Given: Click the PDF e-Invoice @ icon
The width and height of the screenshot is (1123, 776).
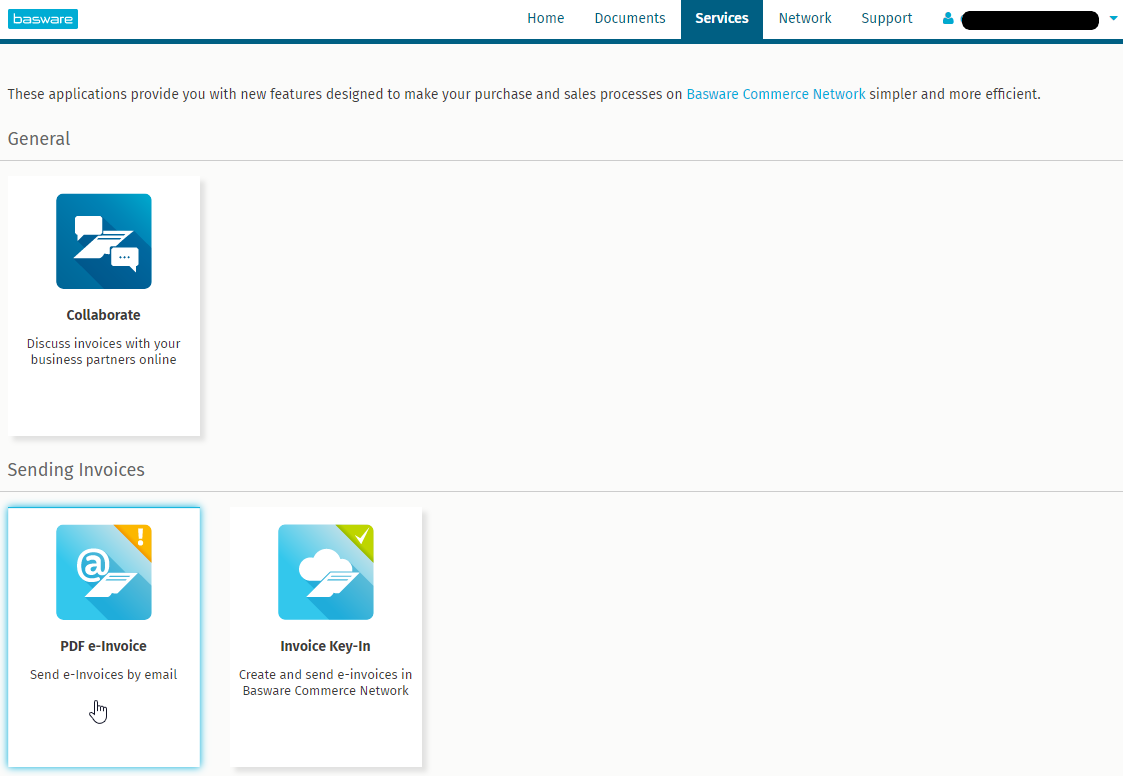Looking at the screenshot, I should pyautogui.click(x=103, y=572).
